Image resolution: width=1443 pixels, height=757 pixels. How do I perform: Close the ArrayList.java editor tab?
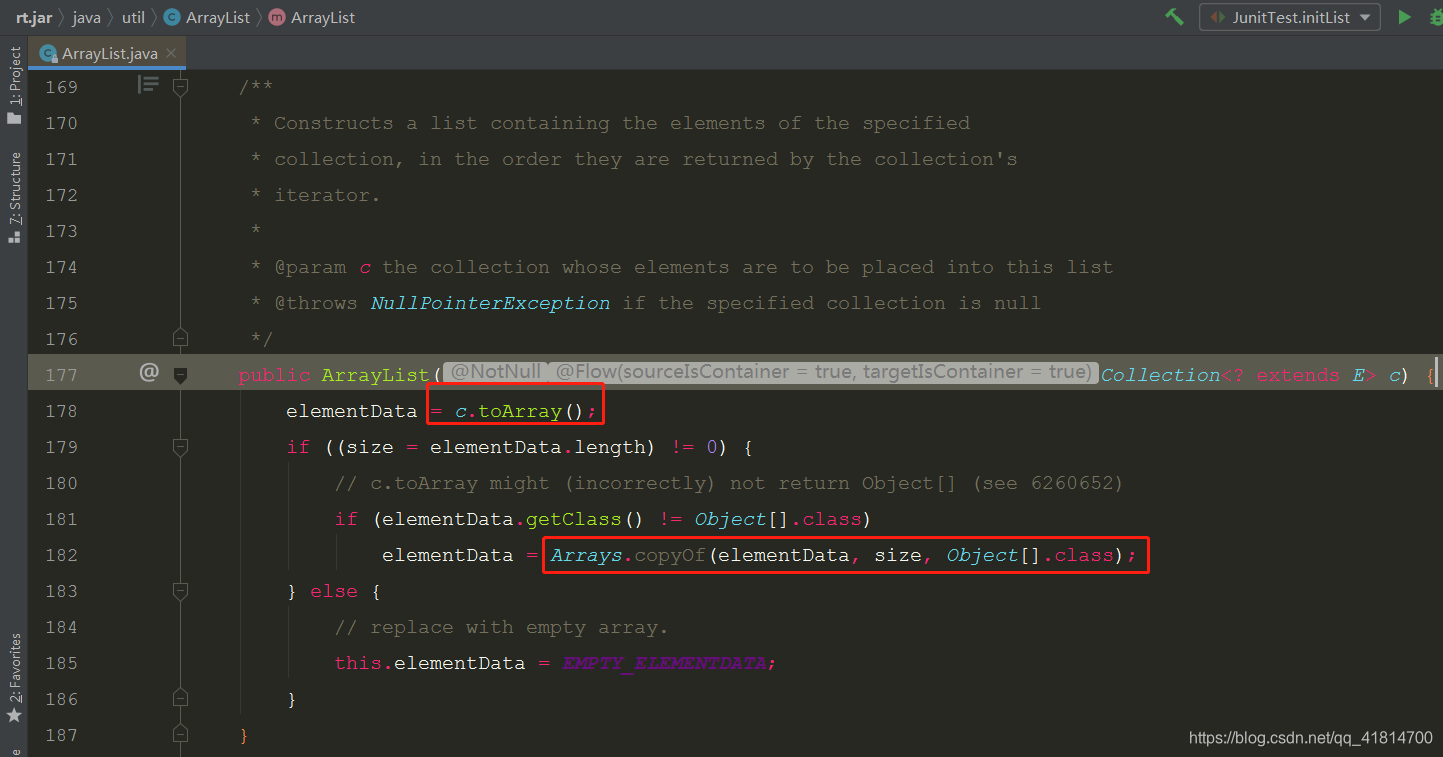pyautogui.click(x=171, y=53)
